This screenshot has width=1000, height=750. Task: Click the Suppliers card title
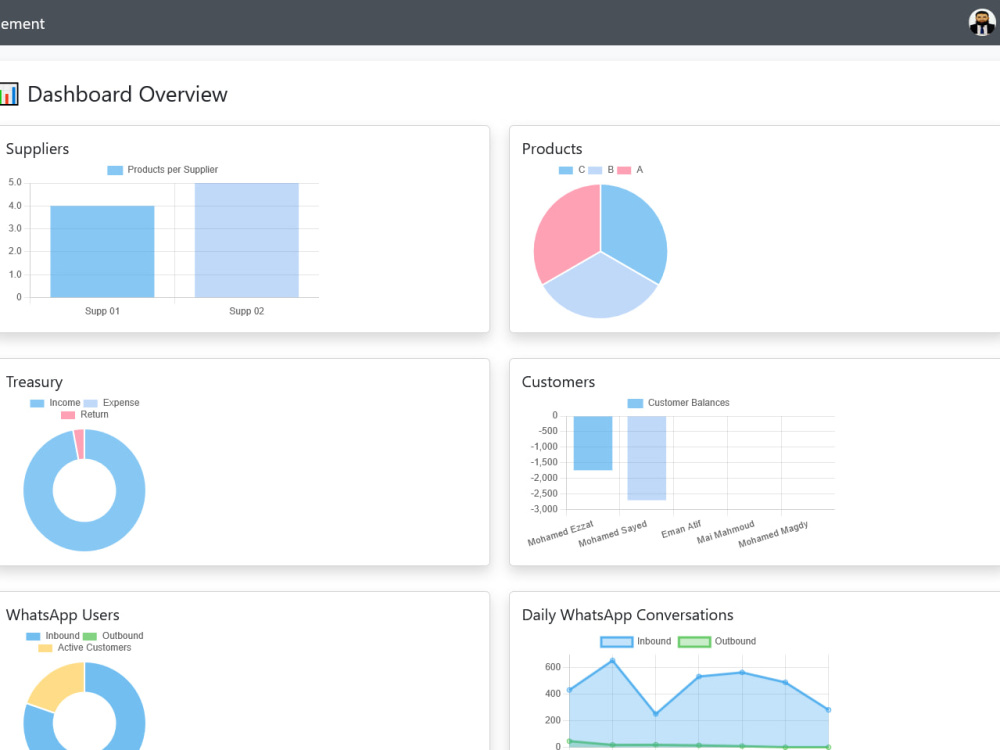tap(38, 149)
